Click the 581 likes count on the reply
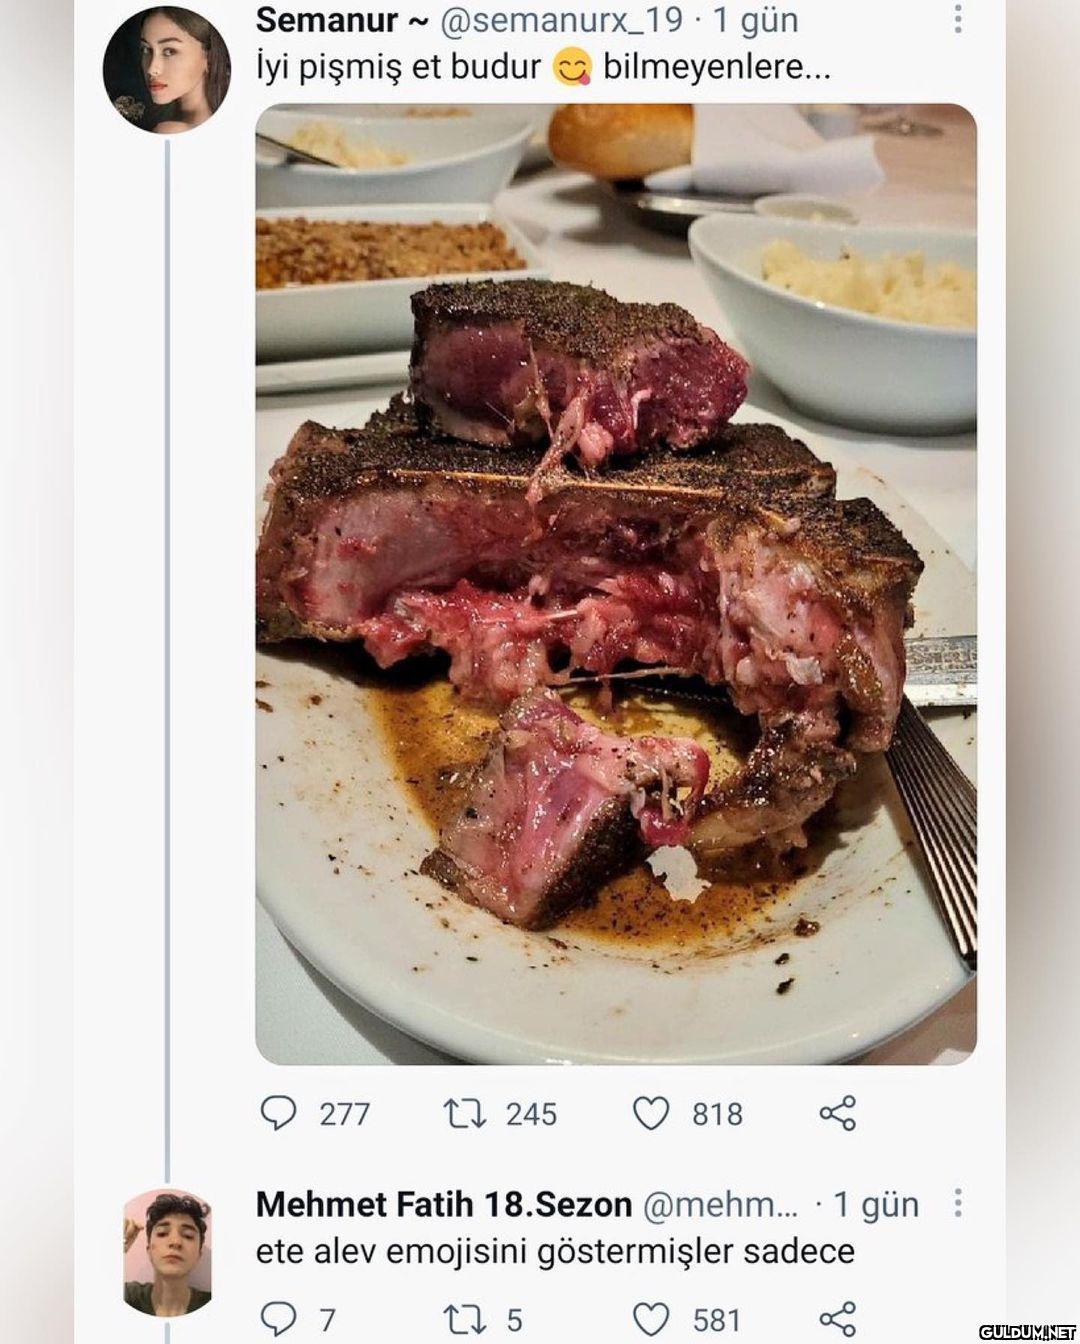1080x1344 pixels. [x=717, y=1320]
